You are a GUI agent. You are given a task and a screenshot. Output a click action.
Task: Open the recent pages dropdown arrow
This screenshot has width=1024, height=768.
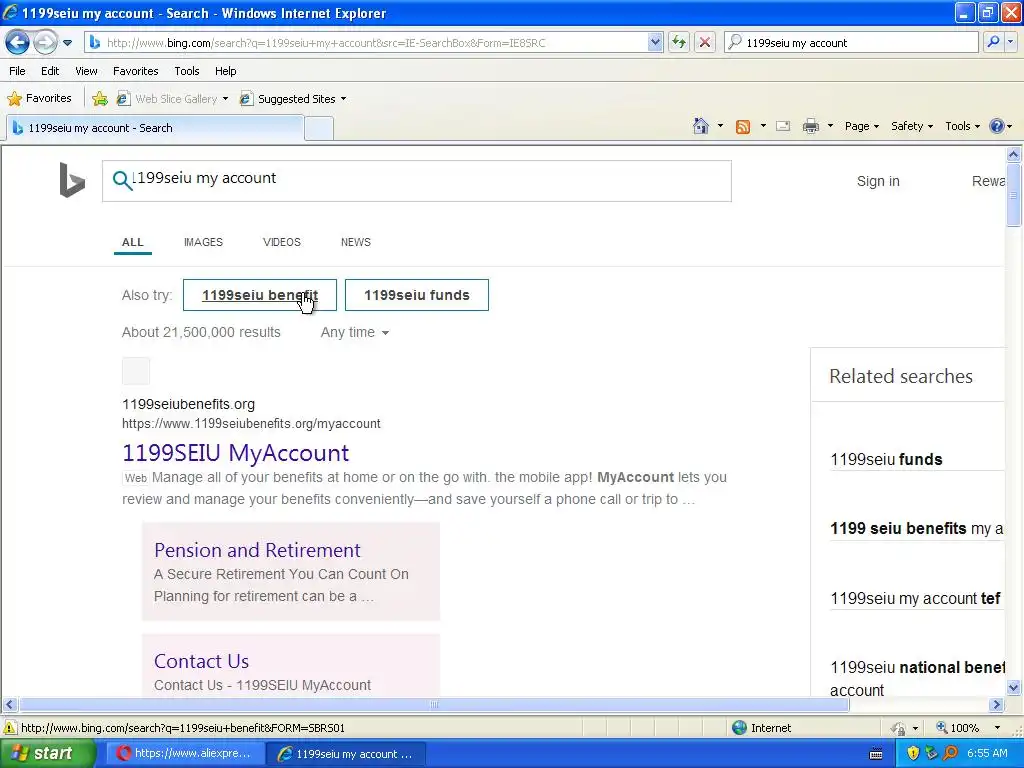tap(67, 43)
